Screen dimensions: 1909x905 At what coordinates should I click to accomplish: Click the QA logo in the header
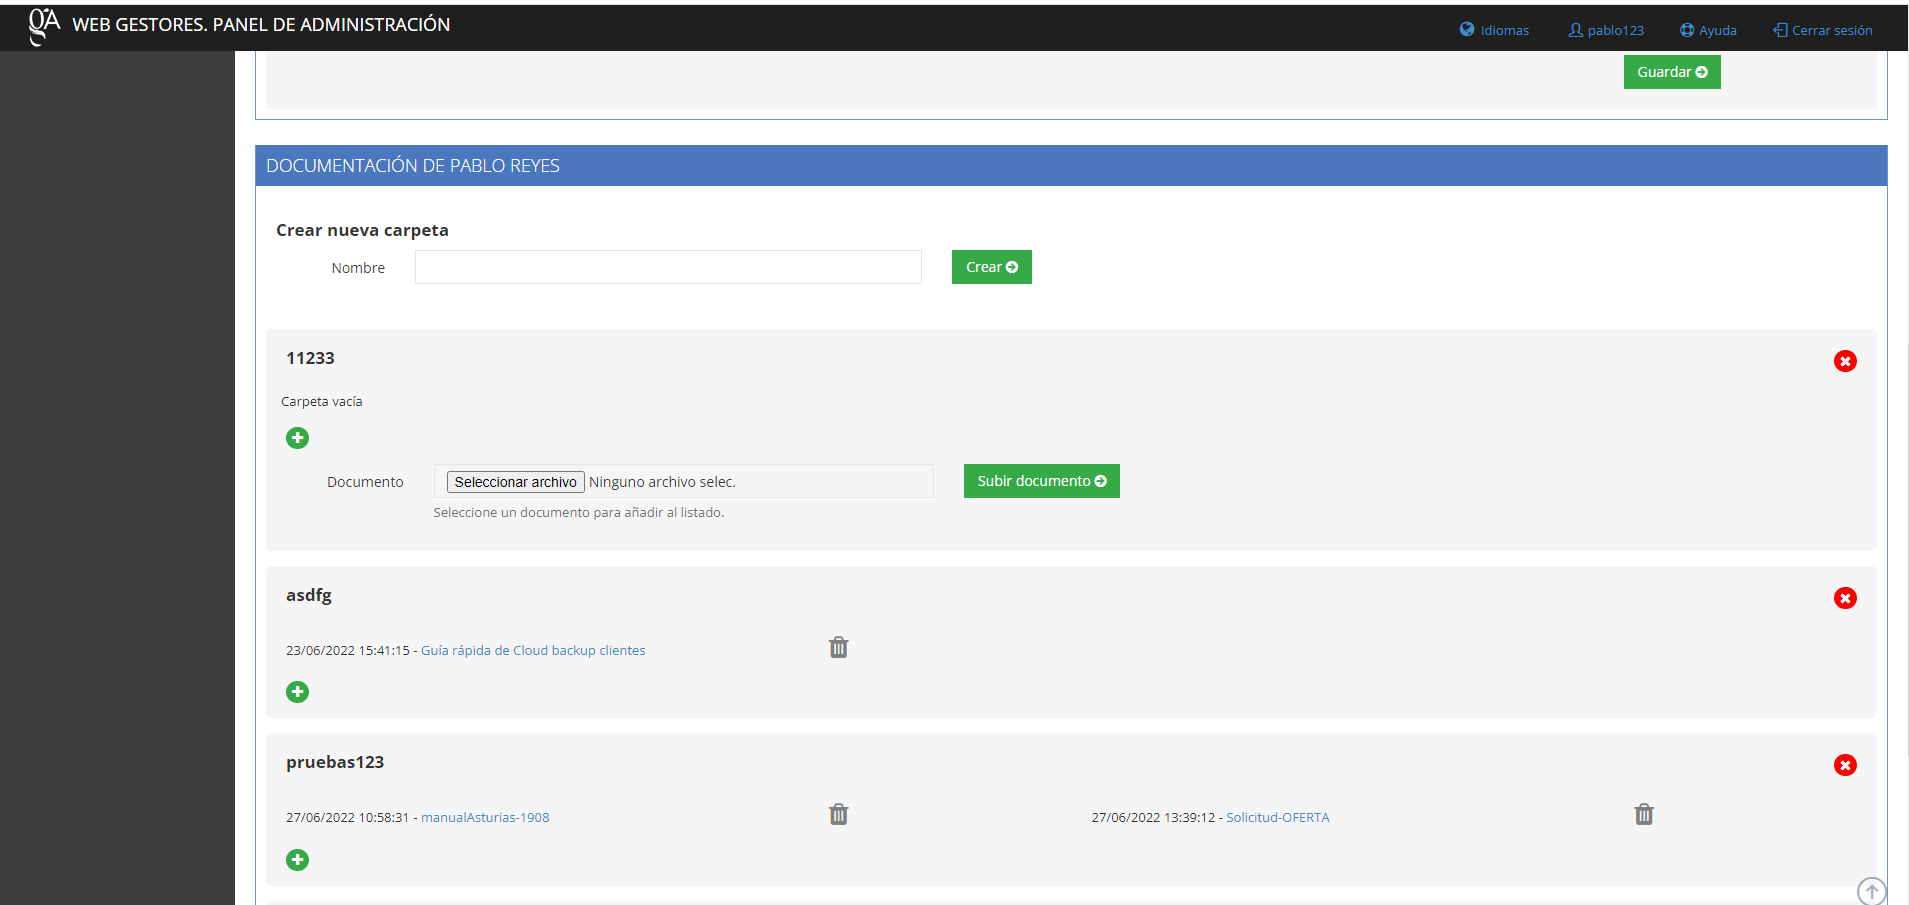coord(44,26)
